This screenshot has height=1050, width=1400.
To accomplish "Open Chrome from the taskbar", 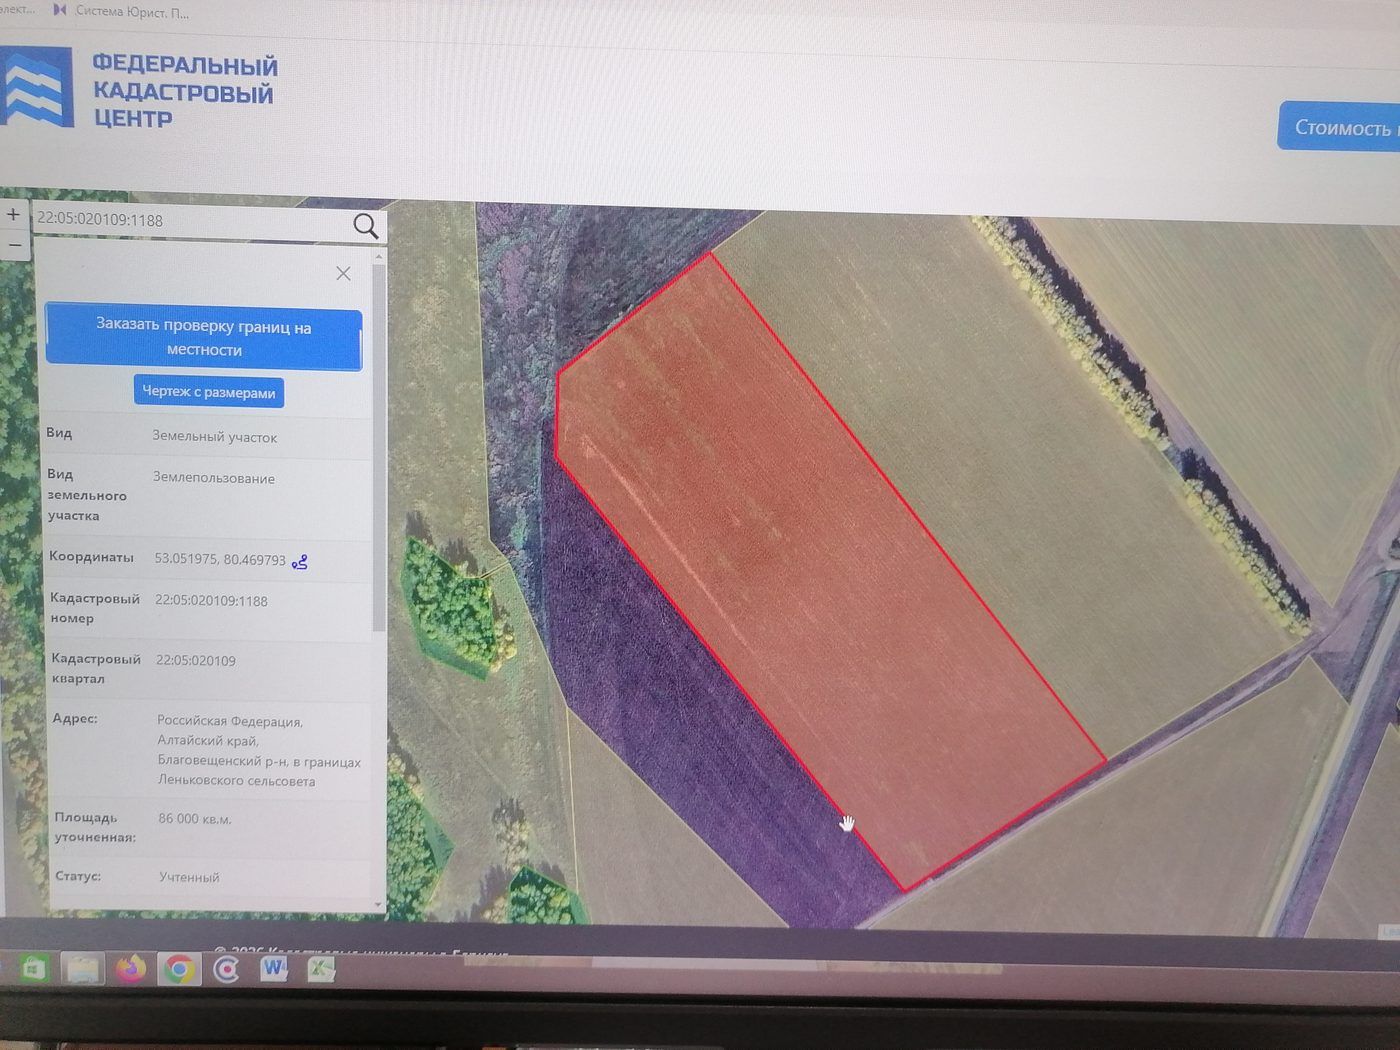I will pyautogui.click(x=179, y=969).
